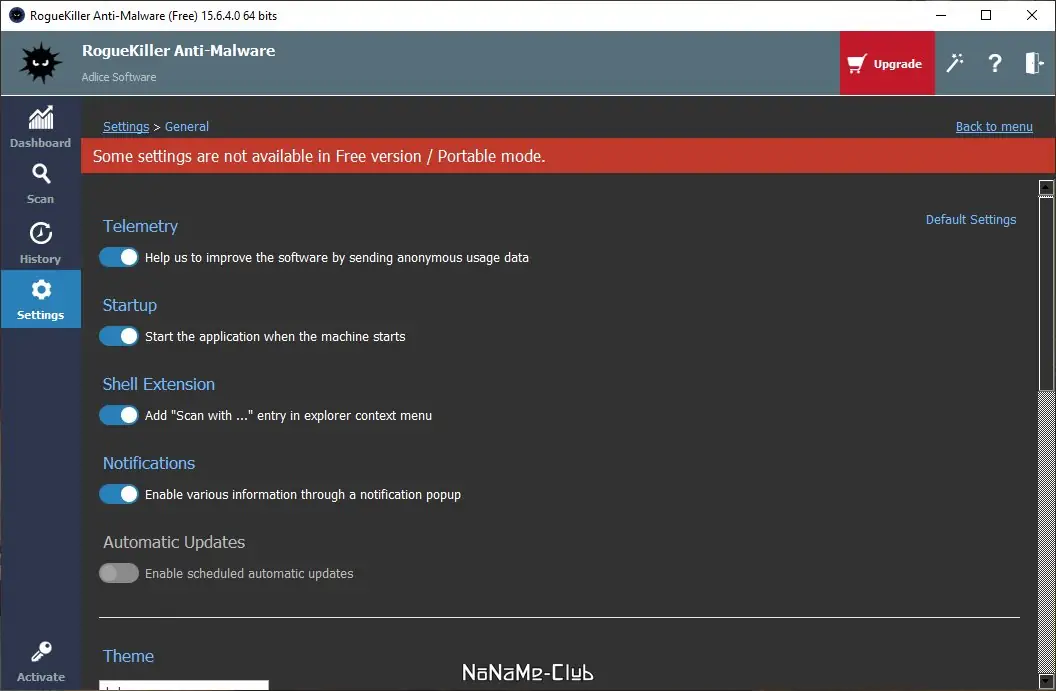Toggle scheduled automatic updates switch

119,573
